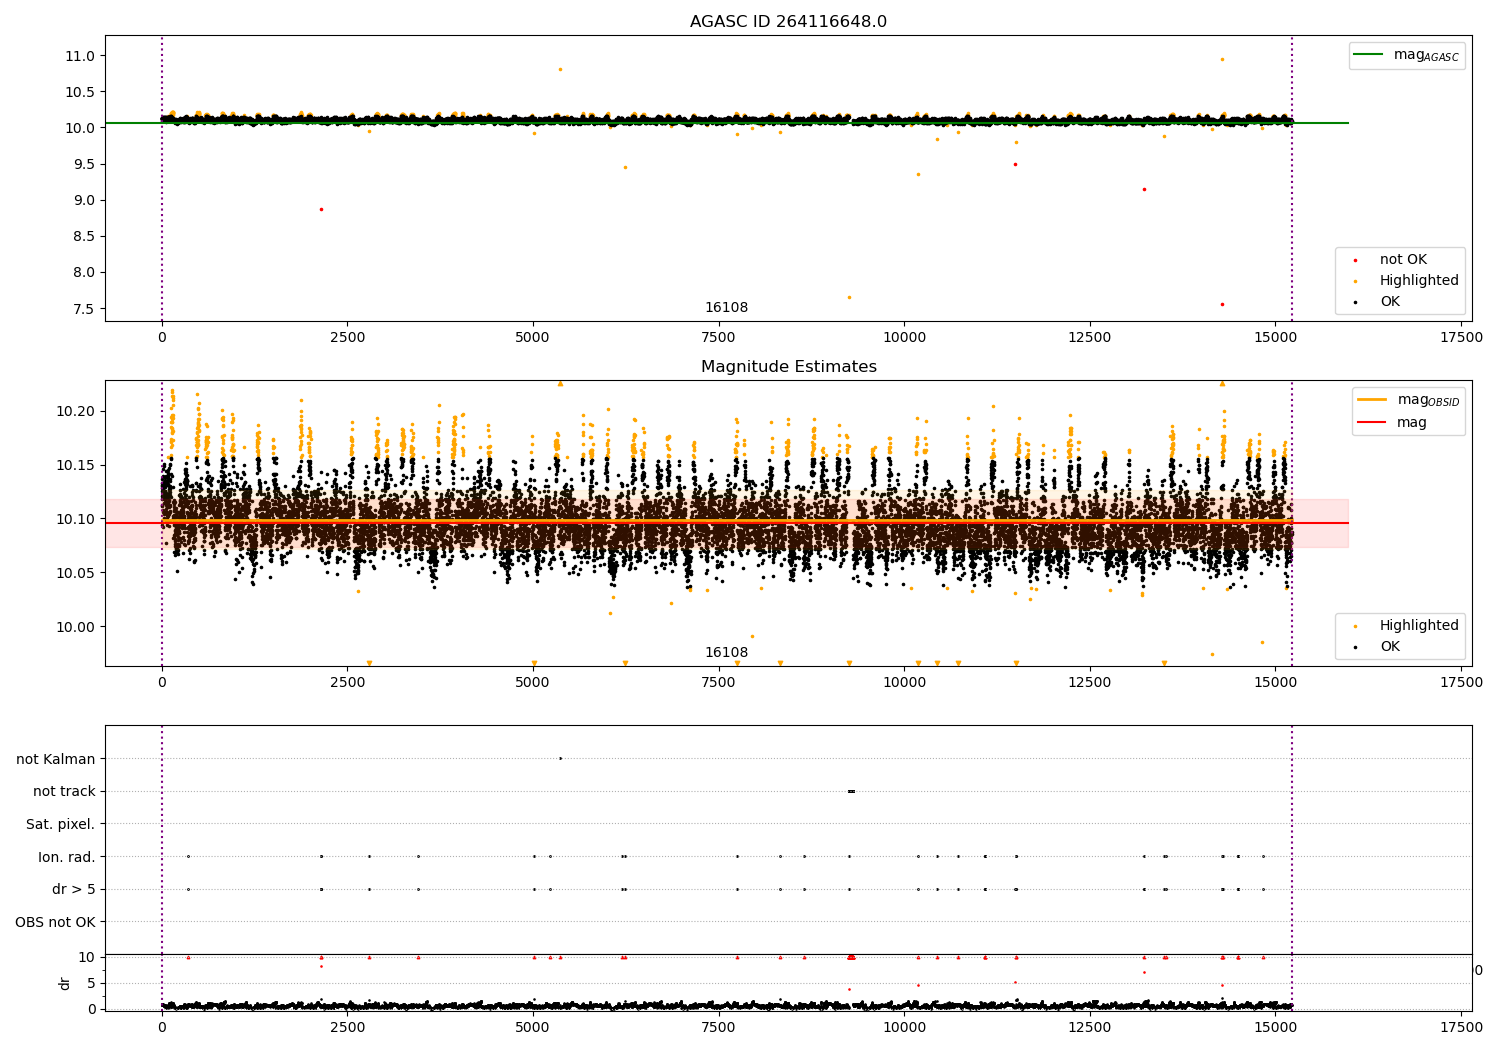Click the red 'mag' legend line sample

(x=1371, y=422)
